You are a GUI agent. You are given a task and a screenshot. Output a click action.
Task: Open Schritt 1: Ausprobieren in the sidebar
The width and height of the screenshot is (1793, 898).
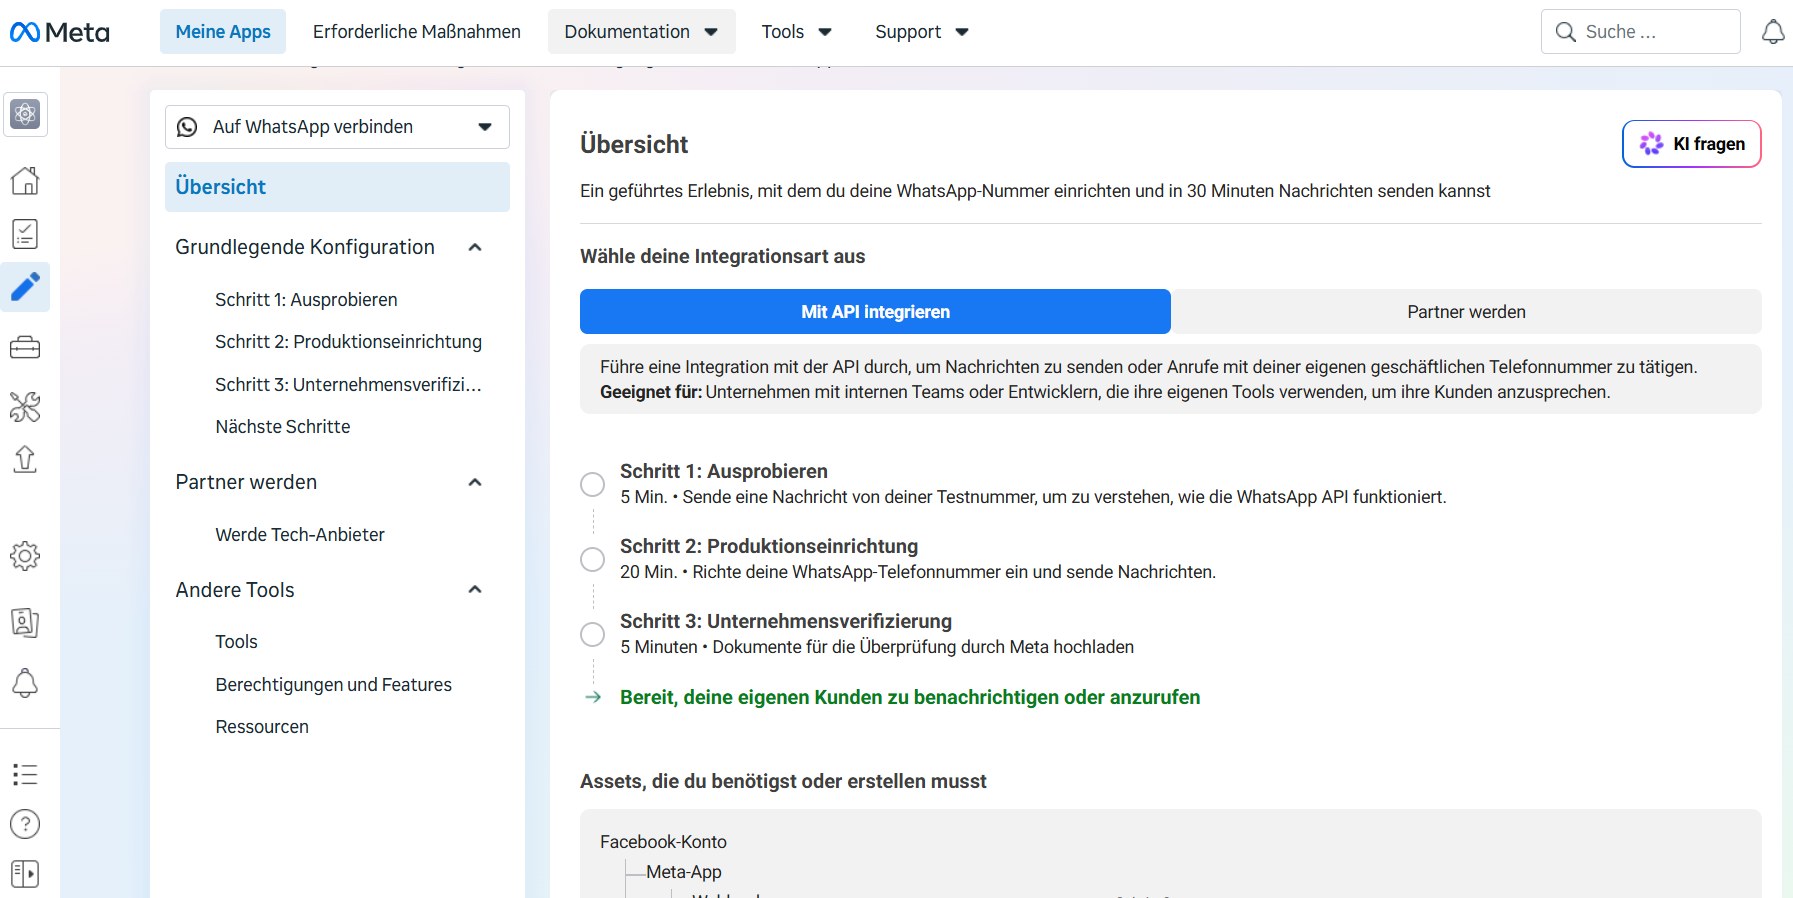[306, 300]
